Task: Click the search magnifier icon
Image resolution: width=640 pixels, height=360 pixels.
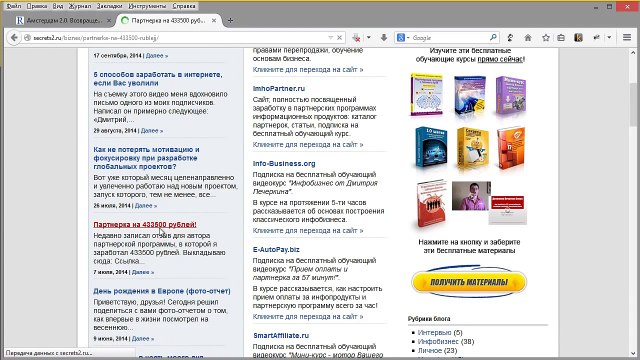Action: 493,38
